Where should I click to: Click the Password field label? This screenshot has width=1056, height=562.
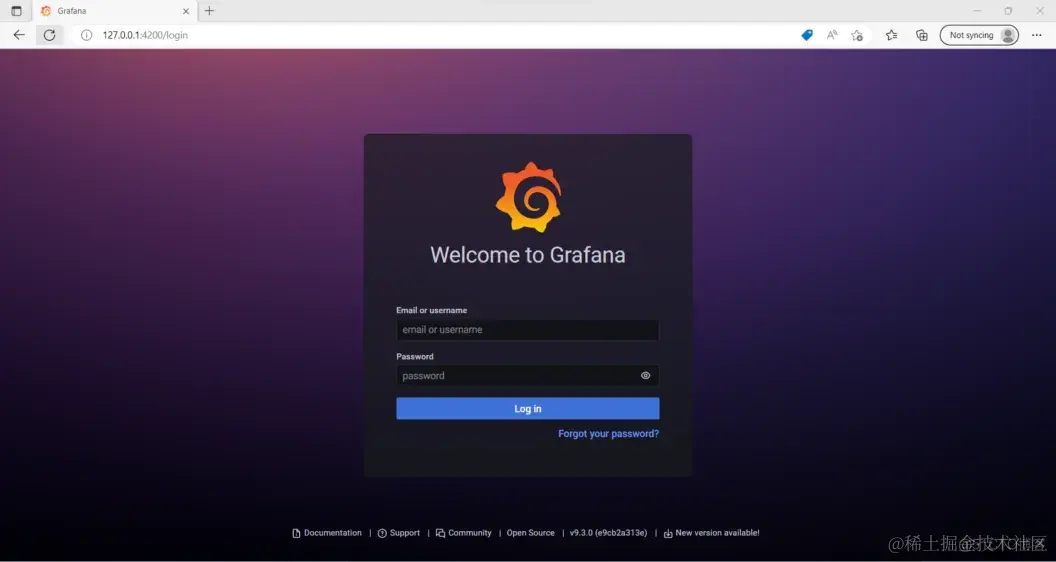415,356
